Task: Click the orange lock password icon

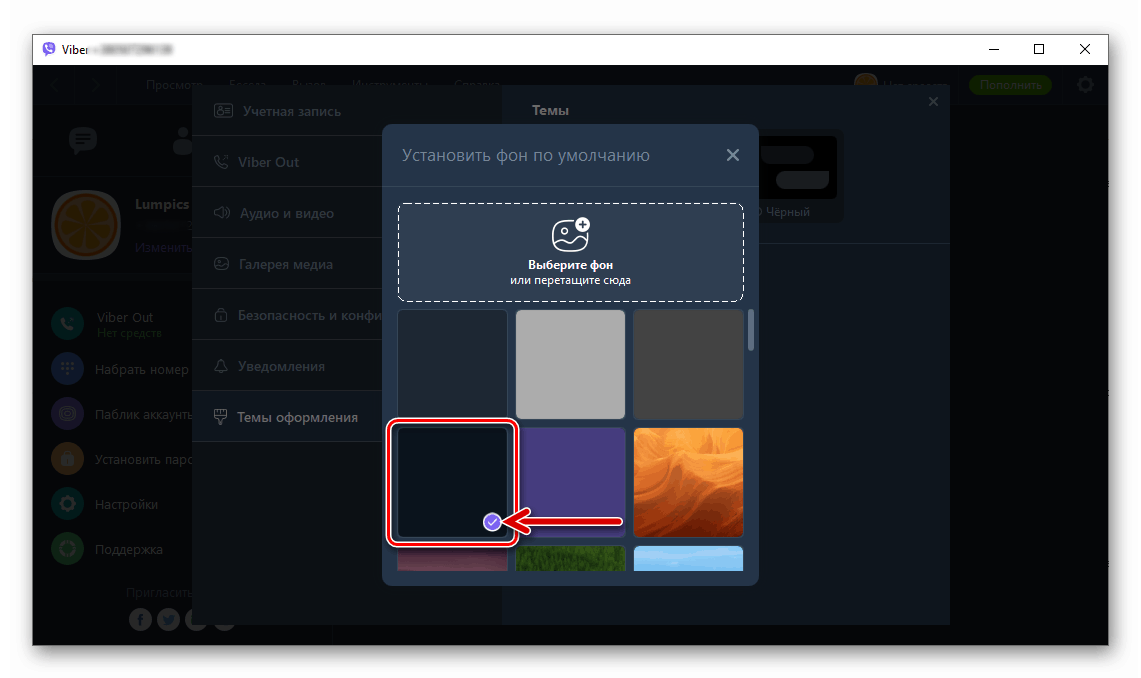Action: point(68,459)
